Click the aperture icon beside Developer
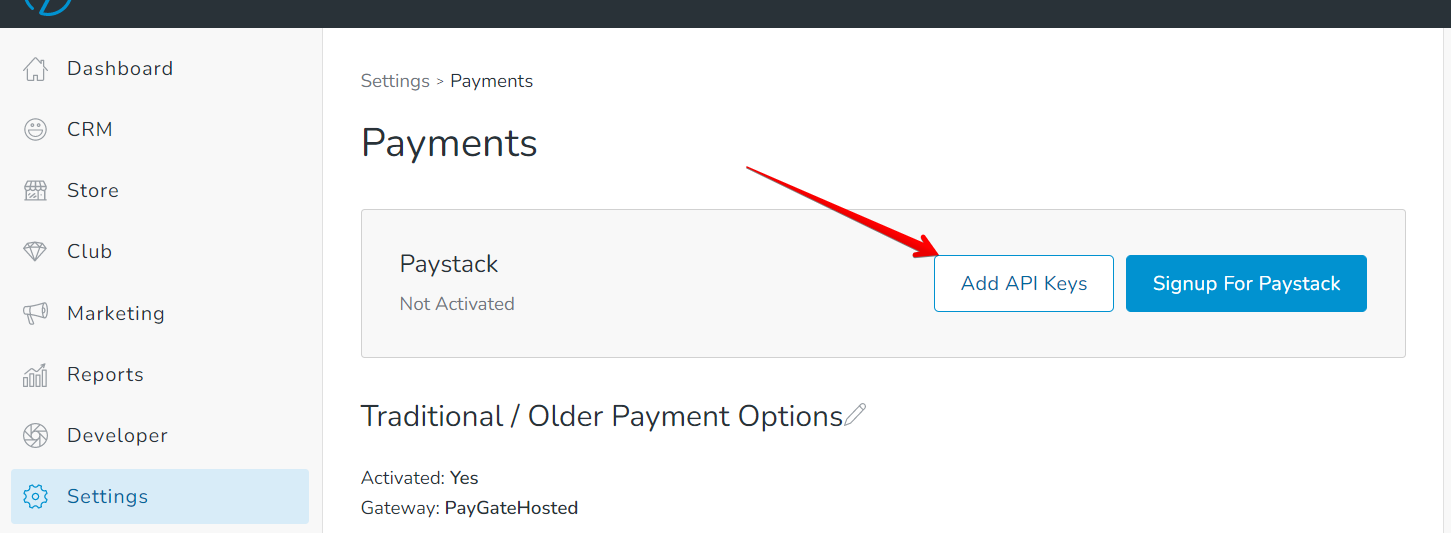Viewport: 1451px width, 533px height. coord(35,436)
